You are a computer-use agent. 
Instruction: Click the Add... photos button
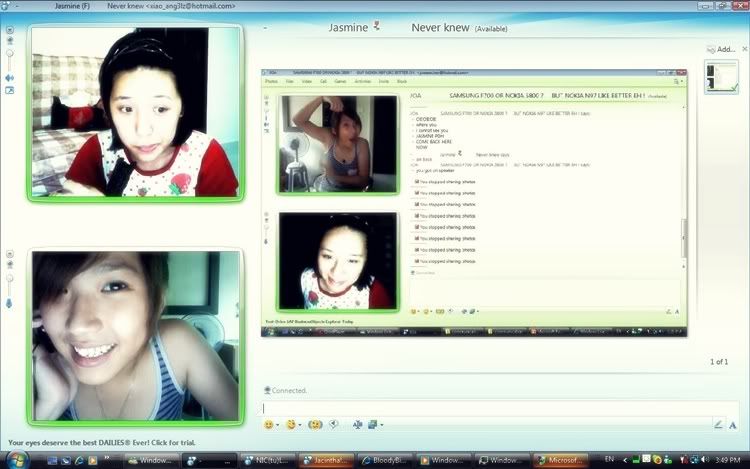tap(721, 49)
